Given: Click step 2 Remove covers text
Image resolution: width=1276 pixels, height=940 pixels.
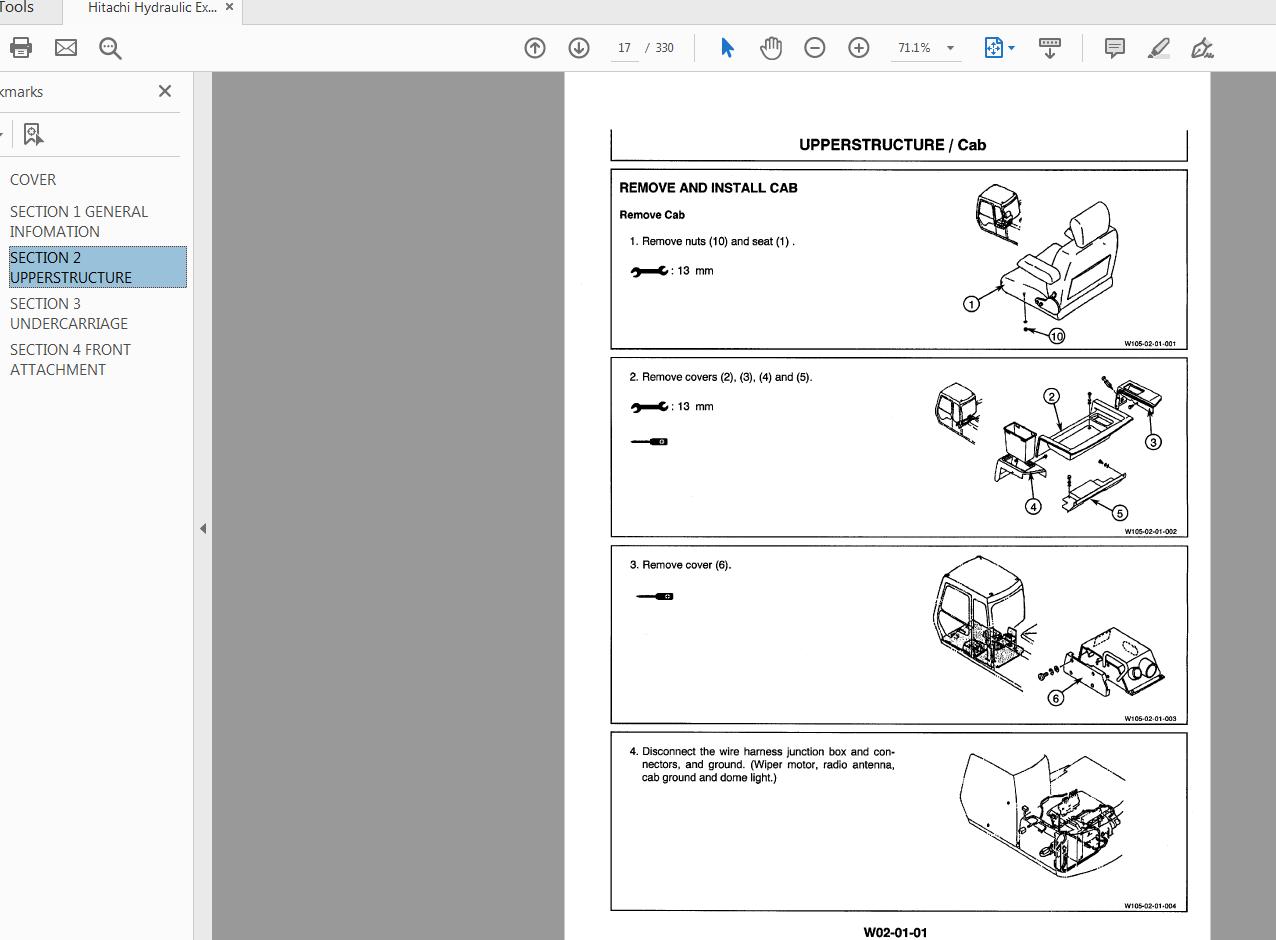Looking at the screenshot, I should [x=721, y=377].
